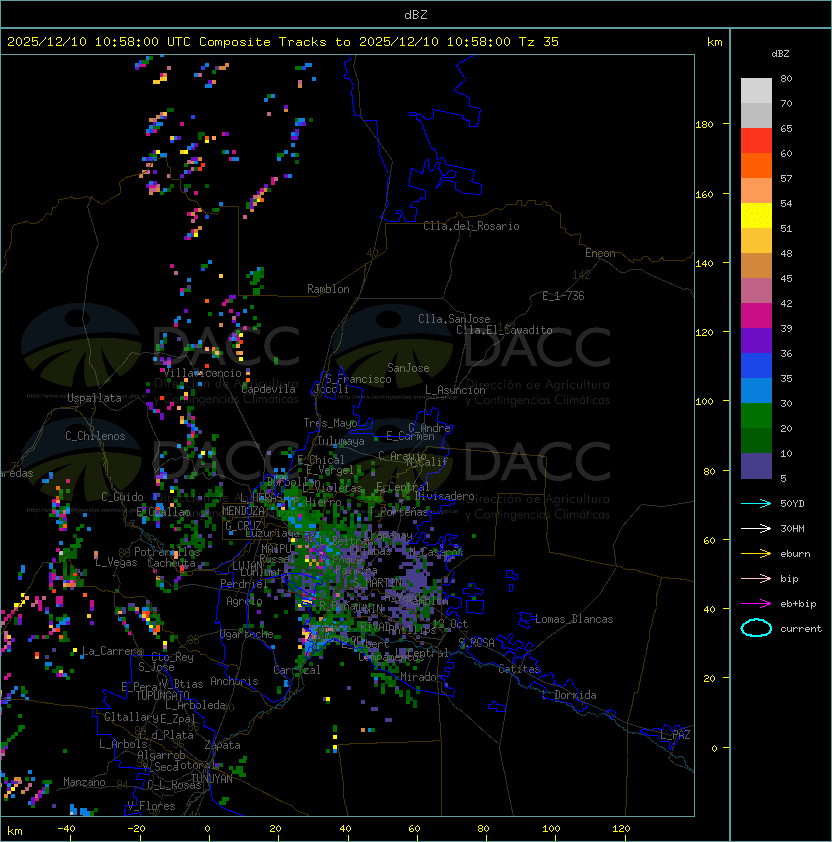The height and width of the screenshot is (842, 832).
Task: Click the white 30HM track arrow
Action: pos(756,528)
